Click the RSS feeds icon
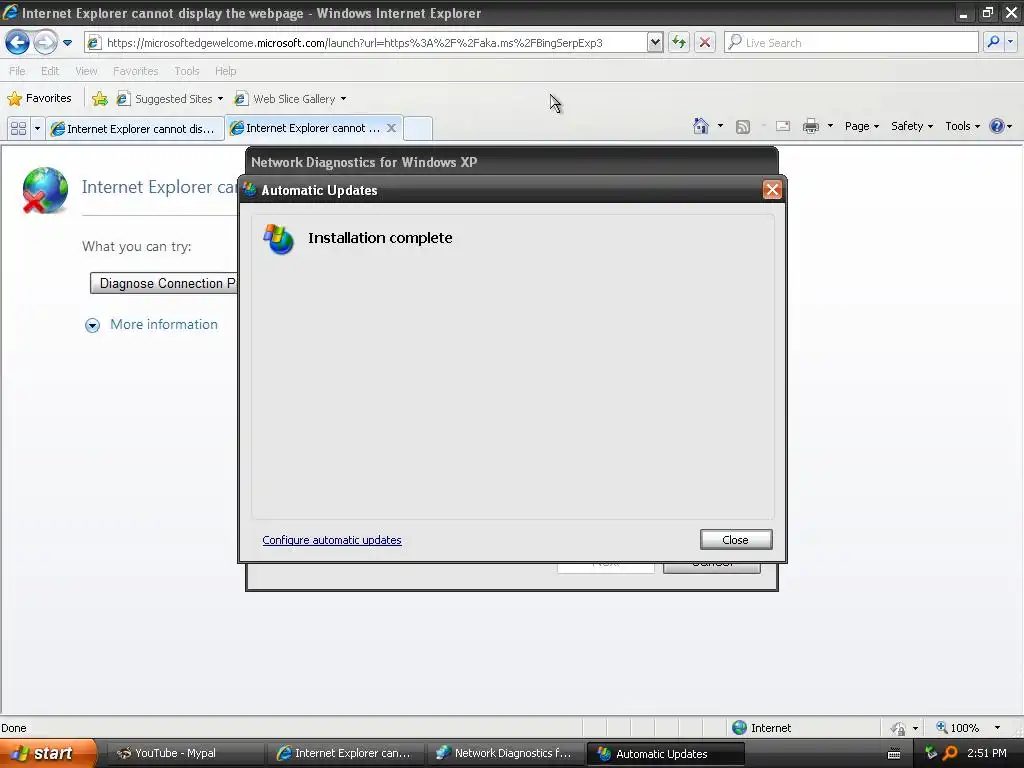The height and width of the screenshot is (768, 1024). [x=743, y=127]
